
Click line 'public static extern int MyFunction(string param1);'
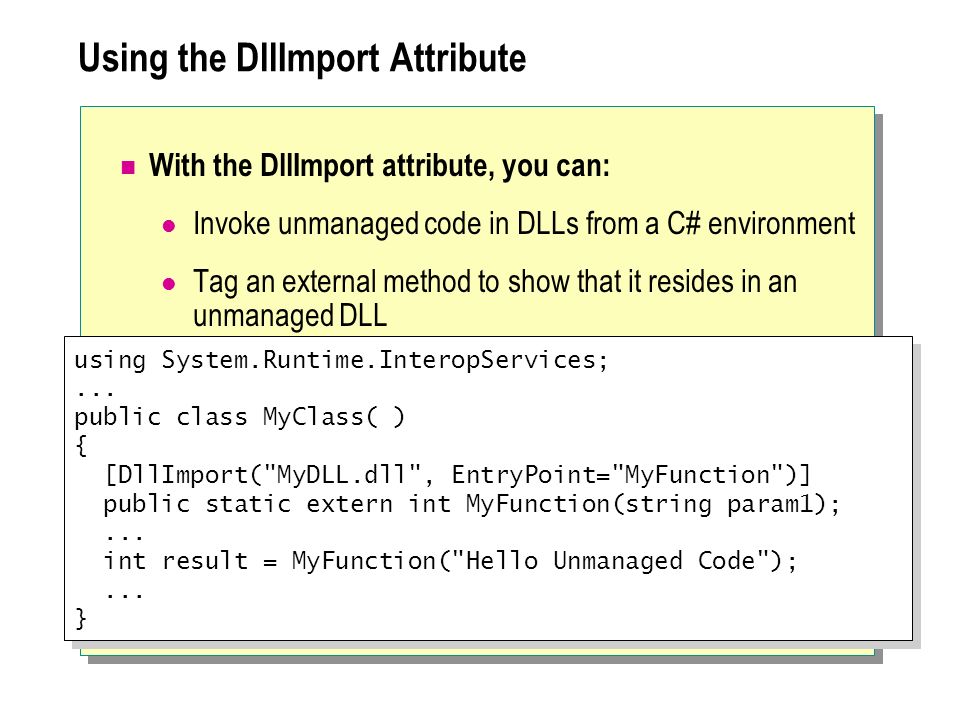coord(471,504)
